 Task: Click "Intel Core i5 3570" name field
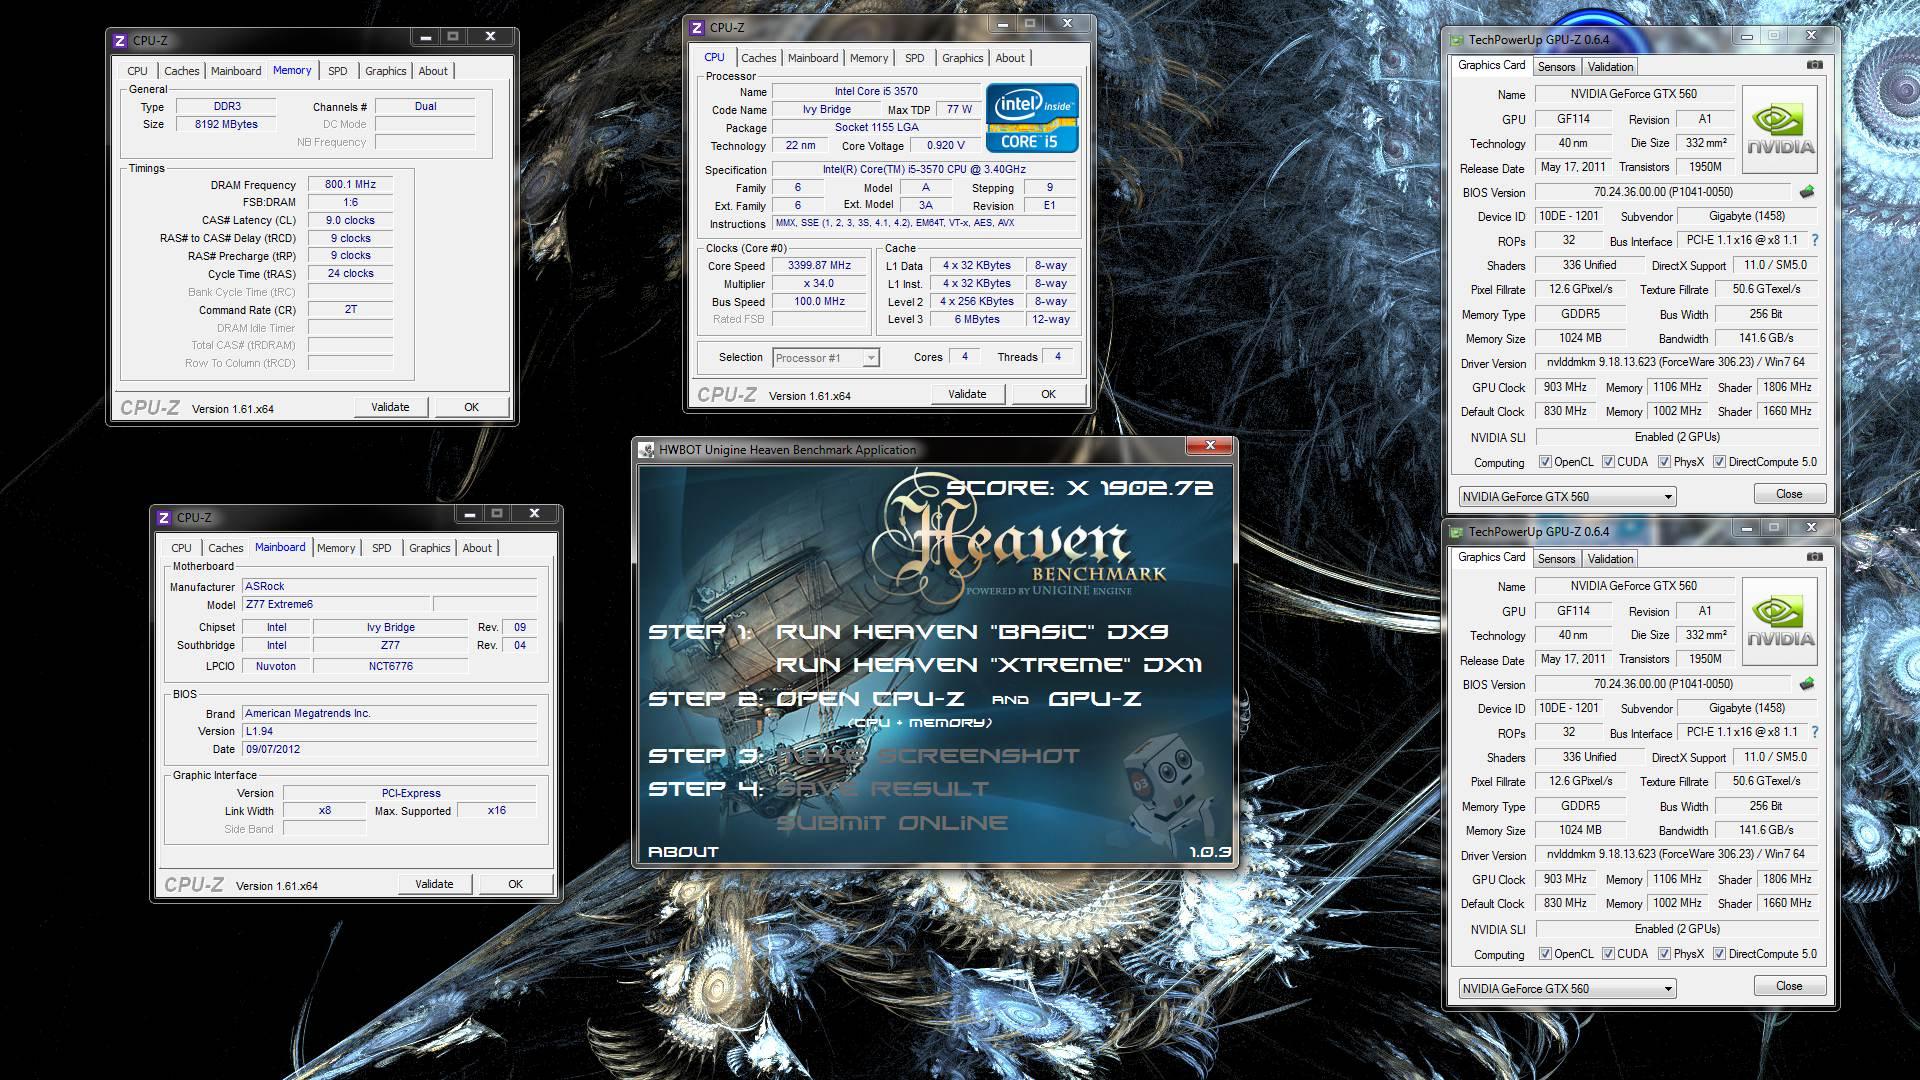pyautogui.click(x=876, y=92)
